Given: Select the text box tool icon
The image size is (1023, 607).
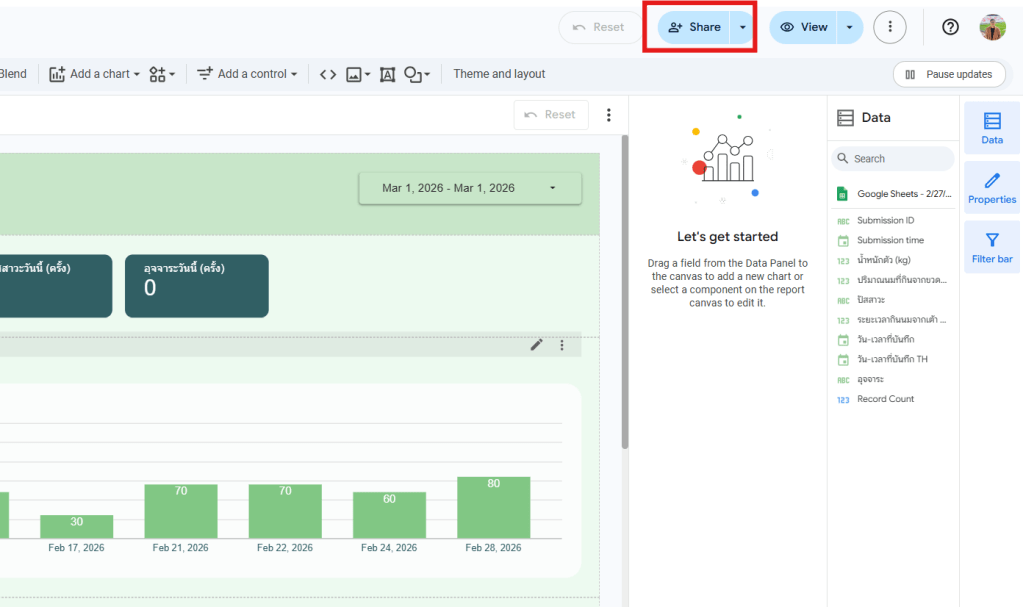Looking at the screenshot, I should pos(387,74).
